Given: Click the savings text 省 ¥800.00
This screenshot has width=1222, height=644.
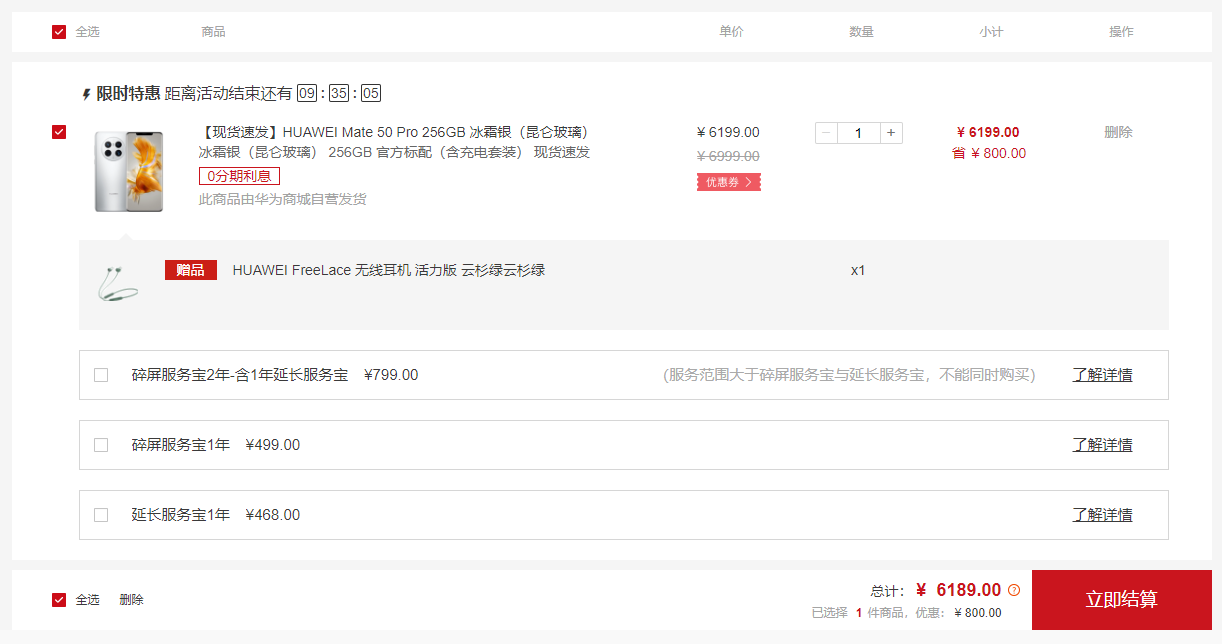Looking at the screenshot, I should coord(989,153).
